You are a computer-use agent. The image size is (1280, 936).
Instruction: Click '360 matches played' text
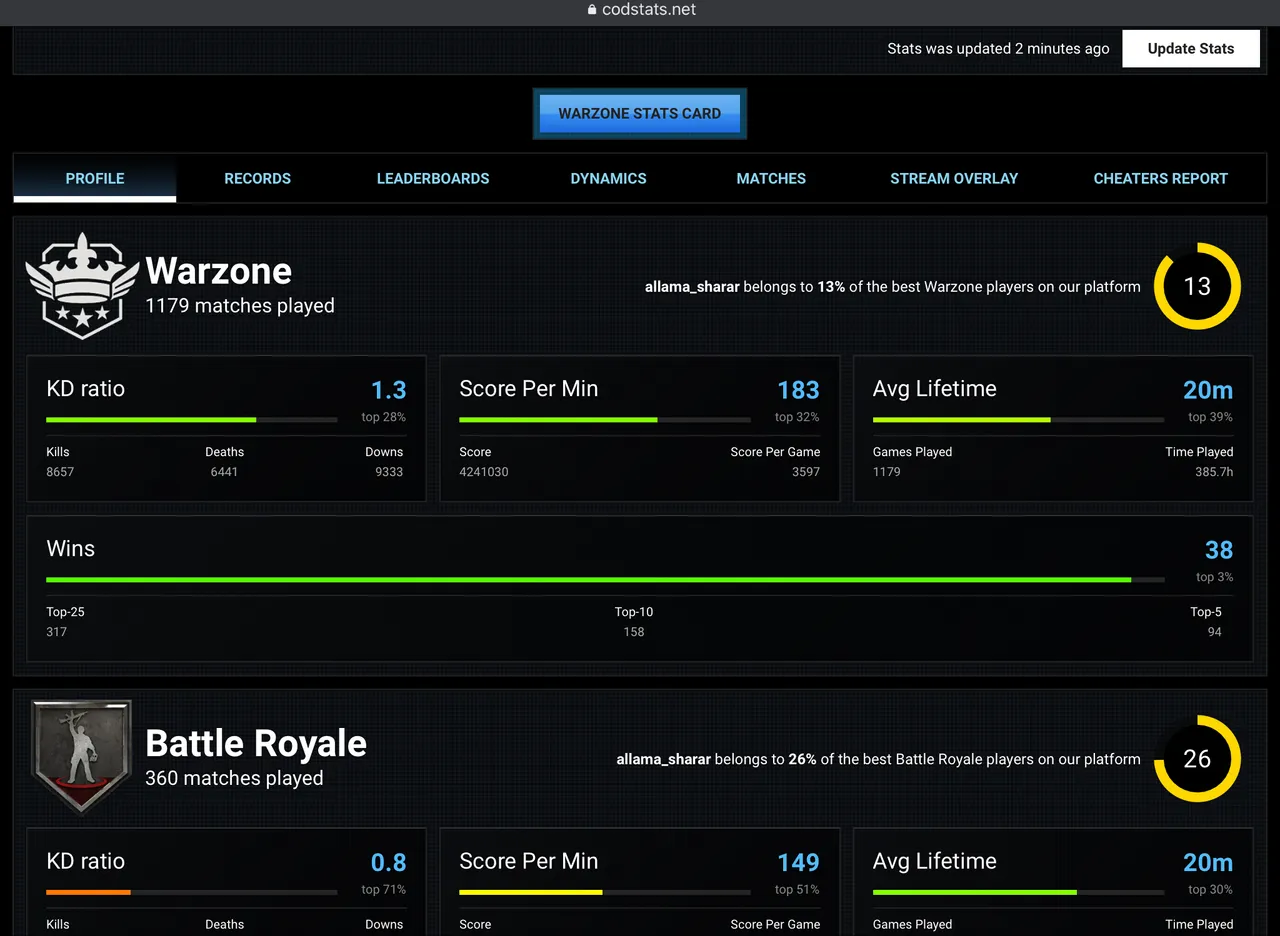point(234,778)
